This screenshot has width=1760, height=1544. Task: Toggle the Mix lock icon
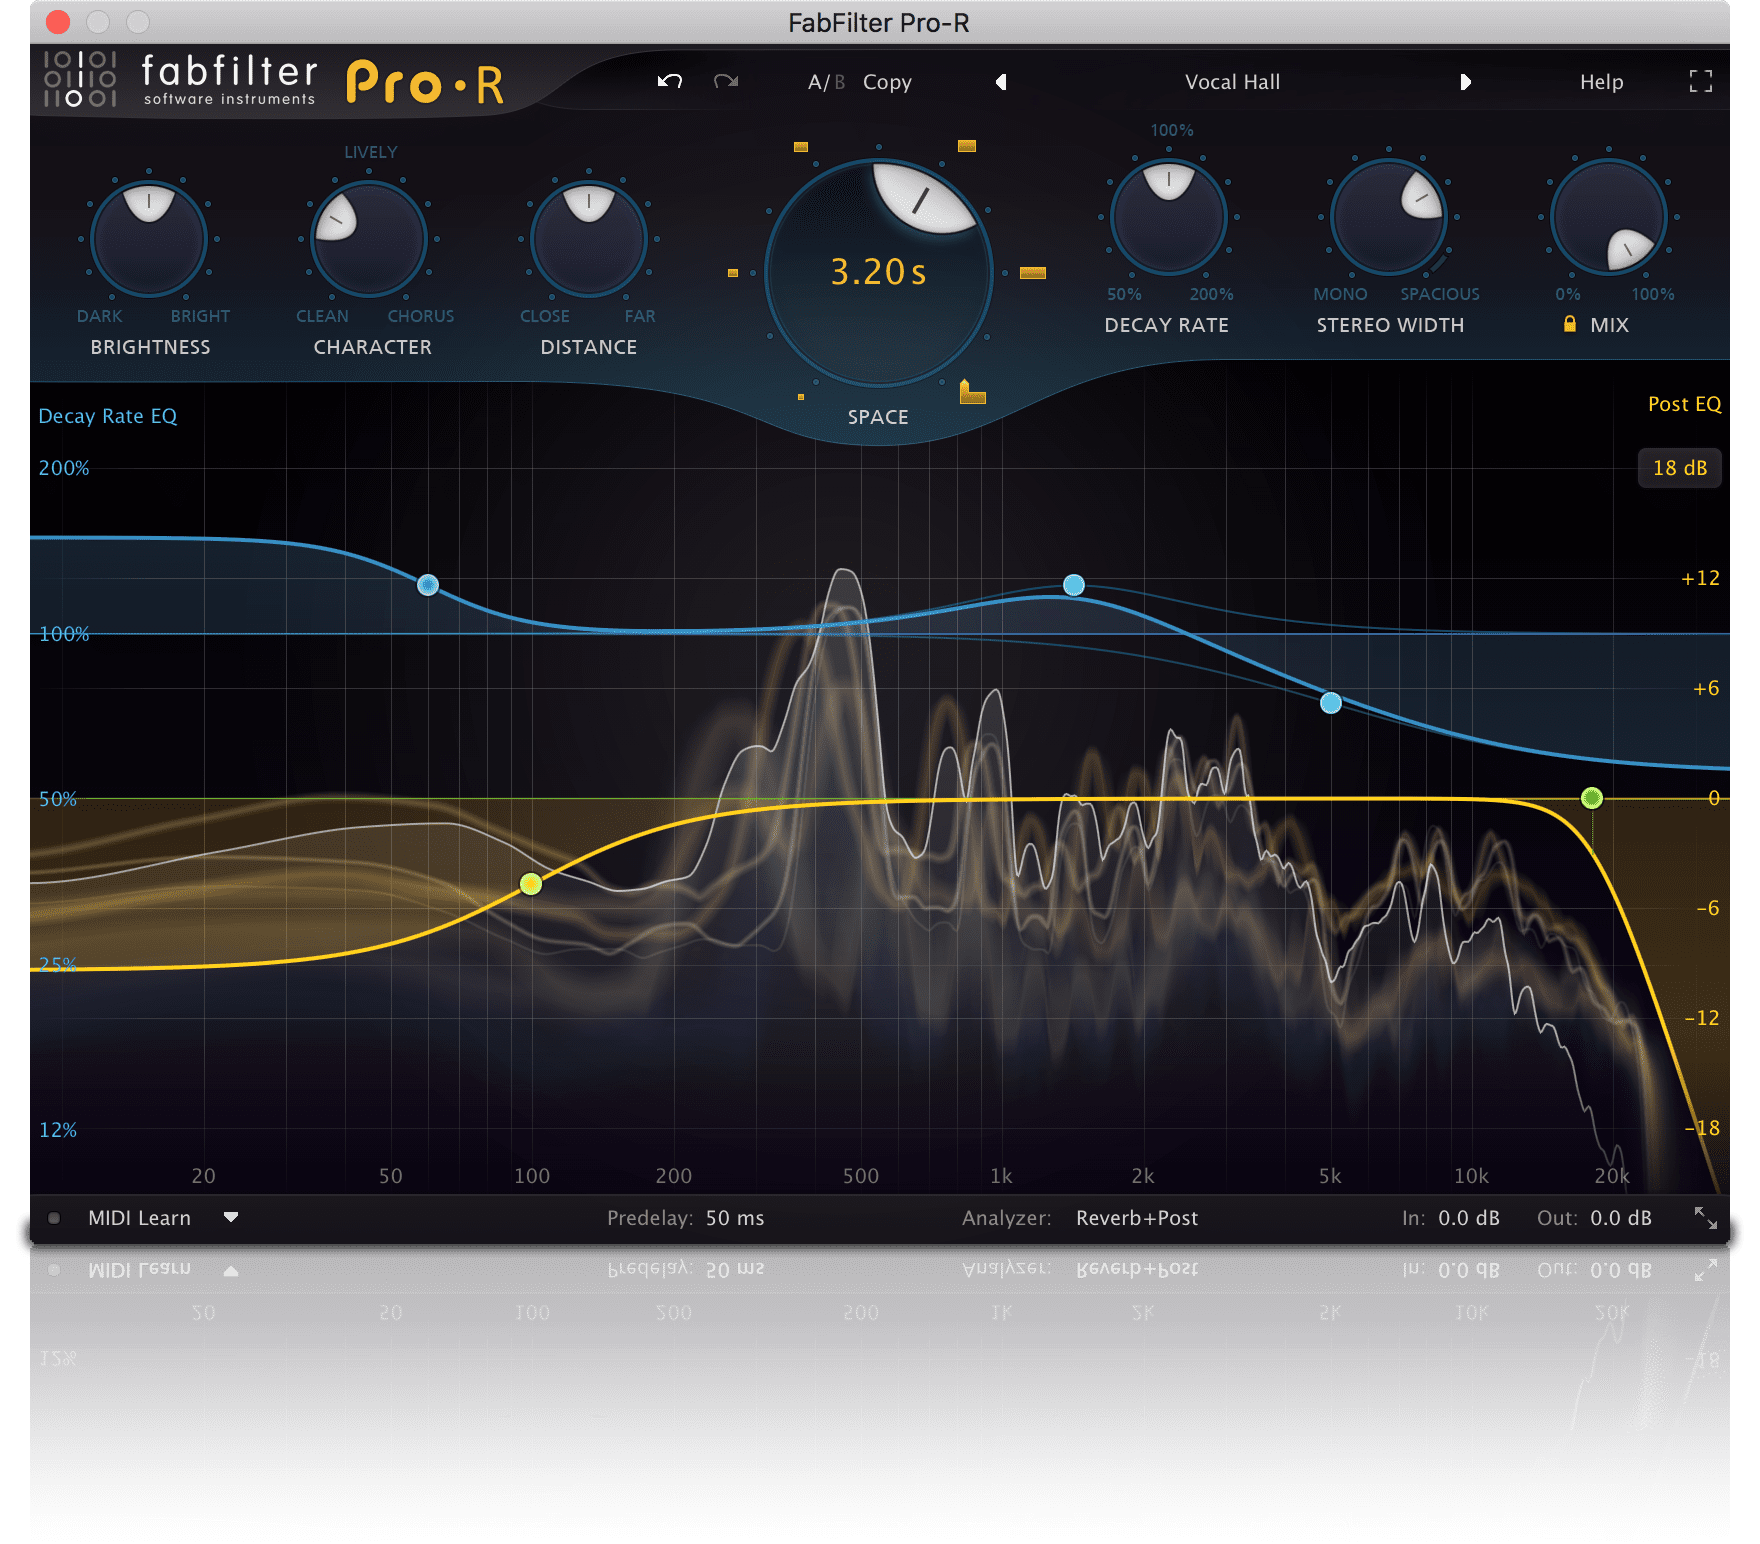coord(1570,324)
